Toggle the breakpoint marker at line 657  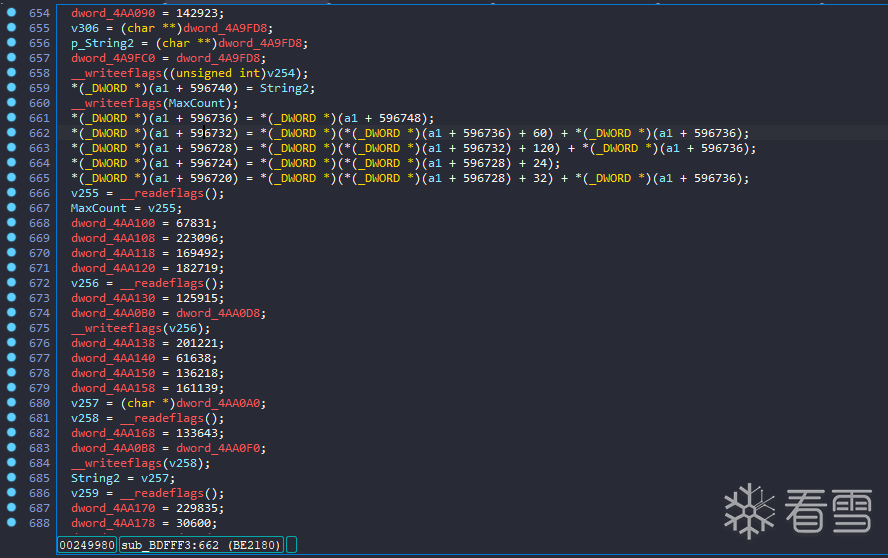[x=12, y=58]
